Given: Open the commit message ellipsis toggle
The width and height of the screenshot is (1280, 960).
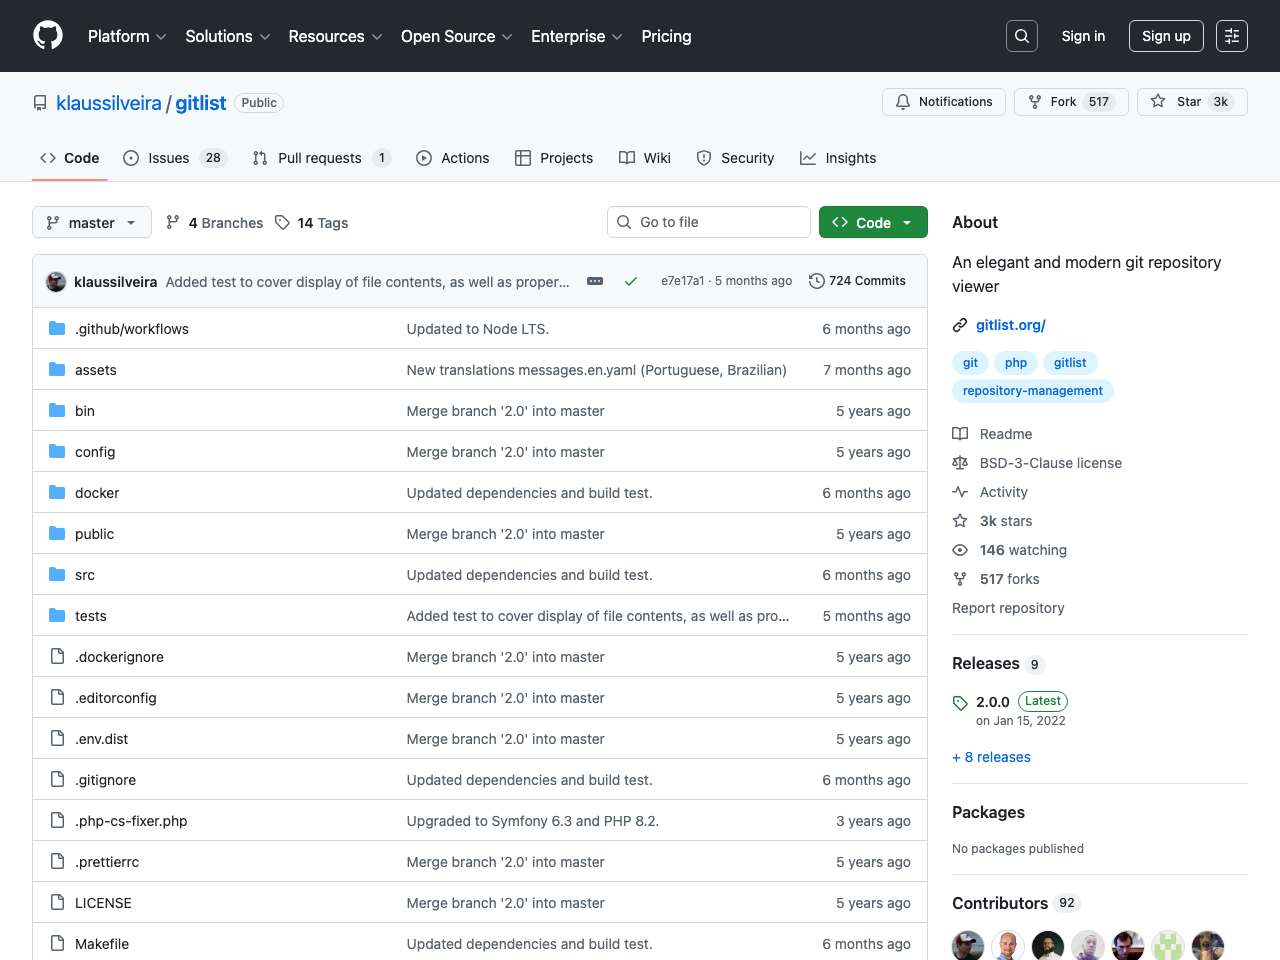Looking at the screenshot, I should click(595, 281).
